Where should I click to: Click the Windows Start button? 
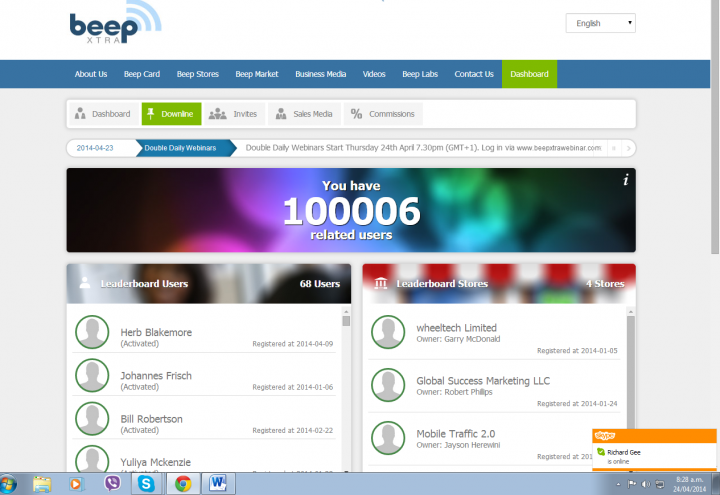(8, 484)
